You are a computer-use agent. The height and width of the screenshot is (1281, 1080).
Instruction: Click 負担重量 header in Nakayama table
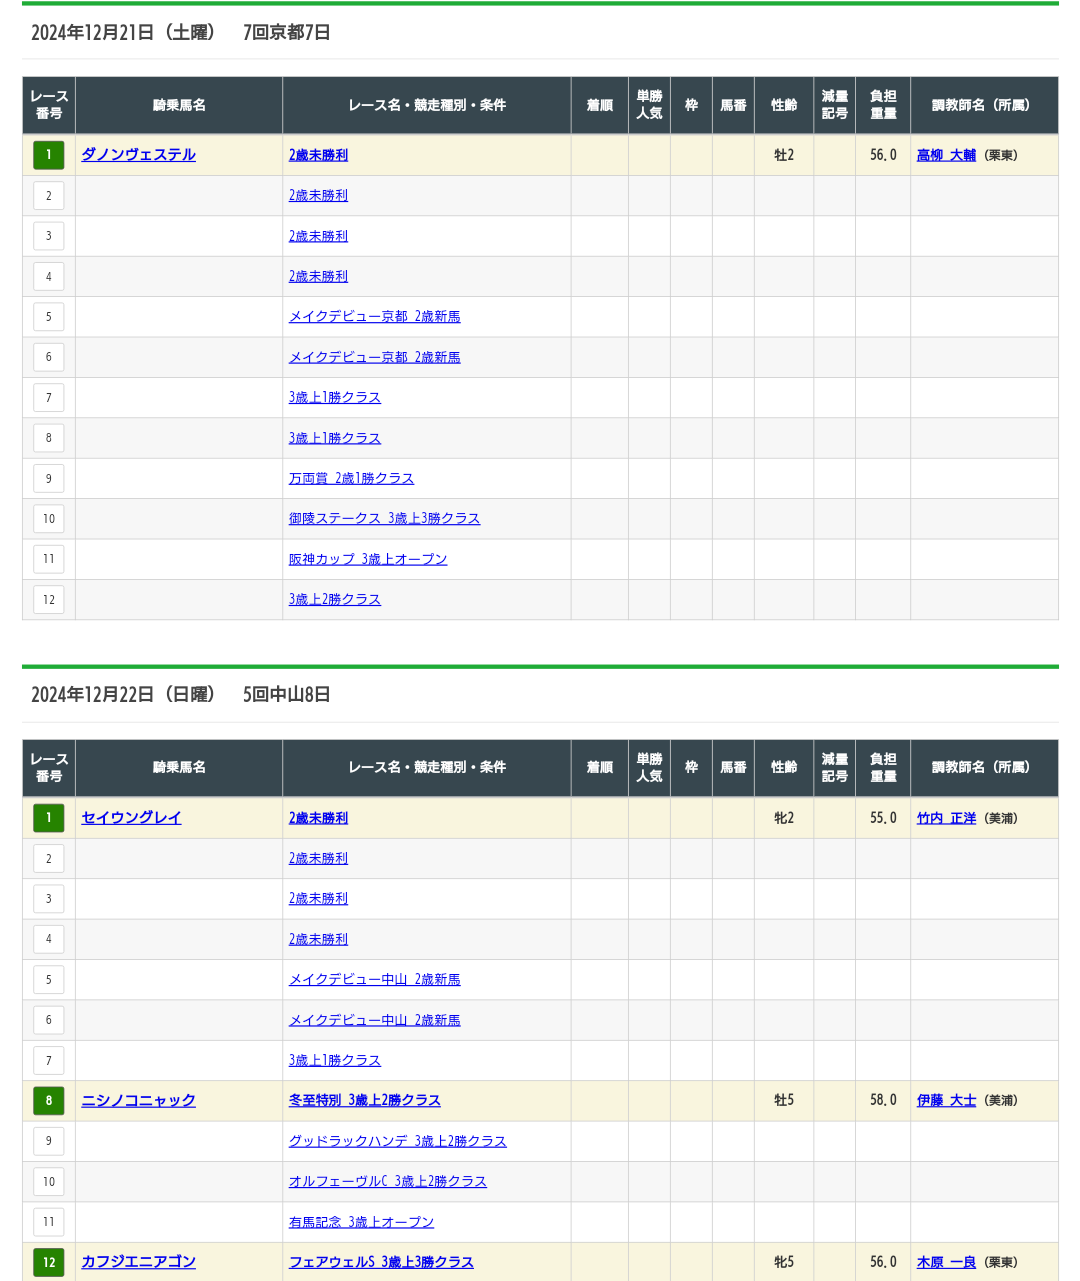[x=883, y=767]
